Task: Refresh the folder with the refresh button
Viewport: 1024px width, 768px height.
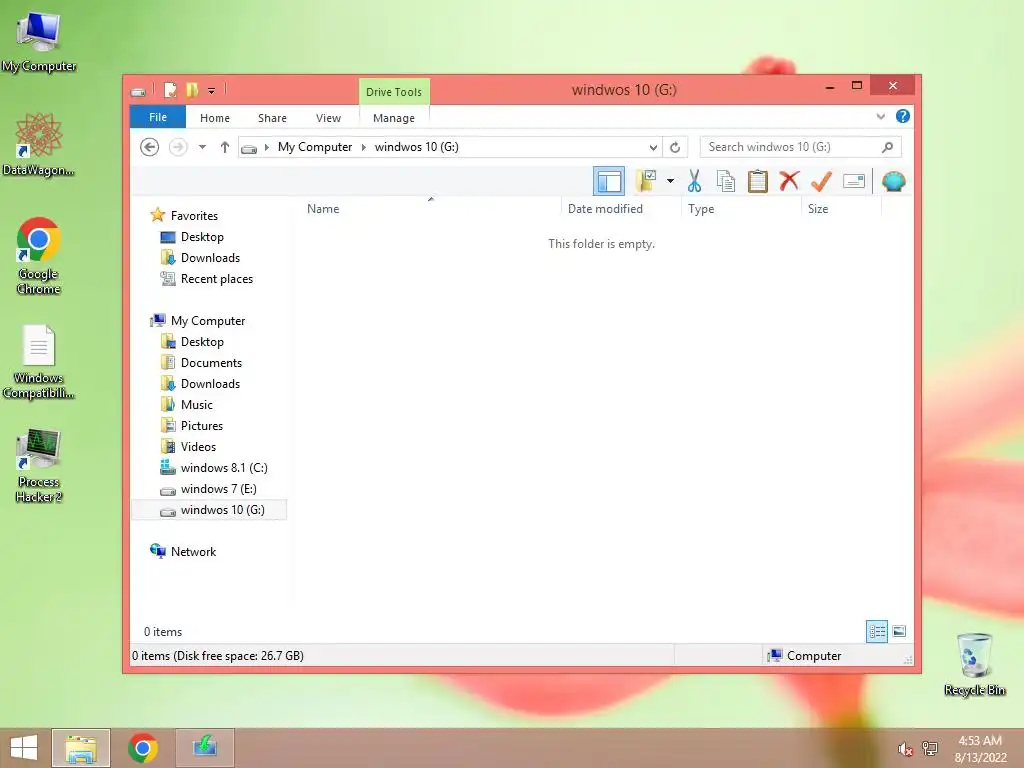Action: click(x=675, y=148)
